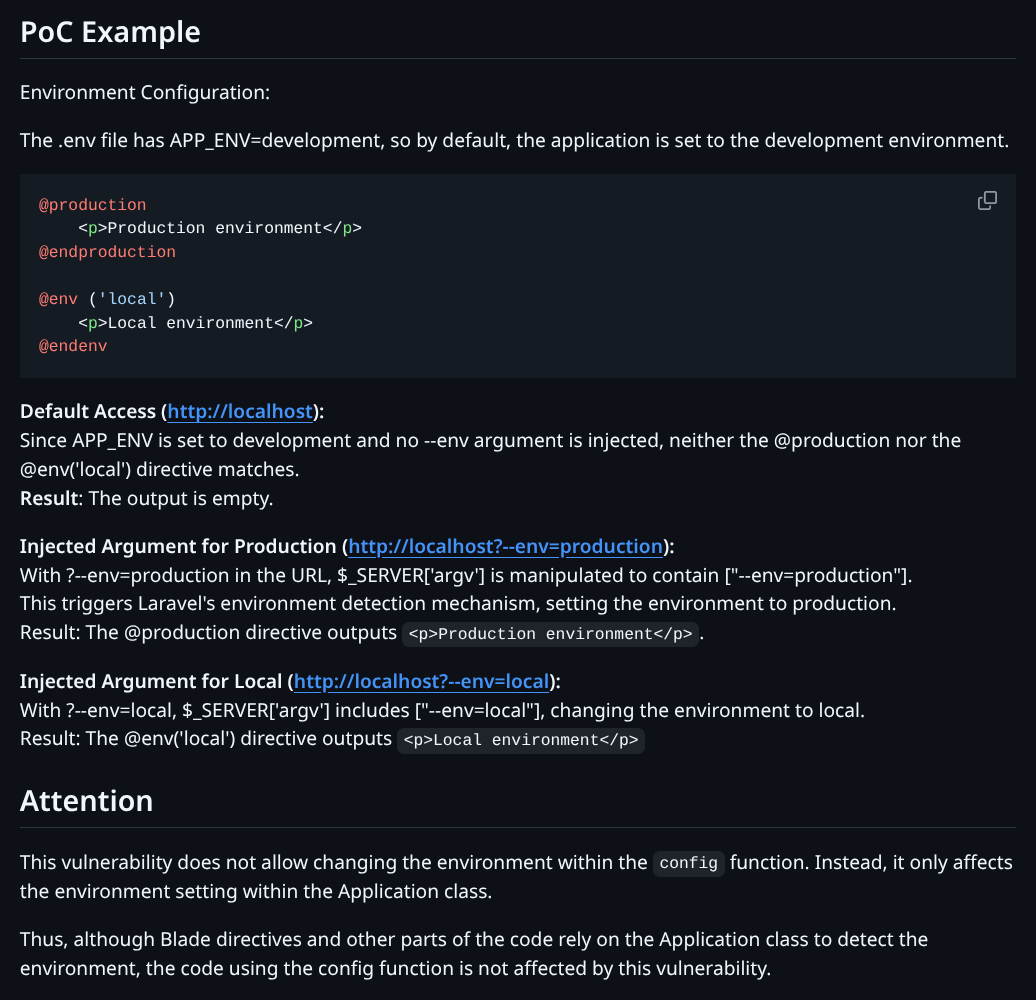The height and width of the screenshot is (1000, 1036).
Task: Click the @endproduction directive in code block
Action: pyautogui.click(x=107, y=252)
